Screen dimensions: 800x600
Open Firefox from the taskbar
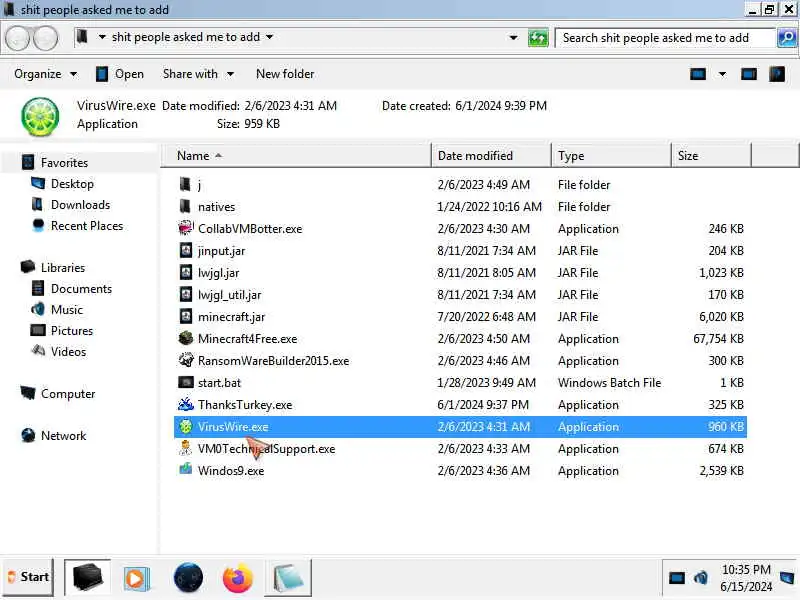click(x=237, y=578)
